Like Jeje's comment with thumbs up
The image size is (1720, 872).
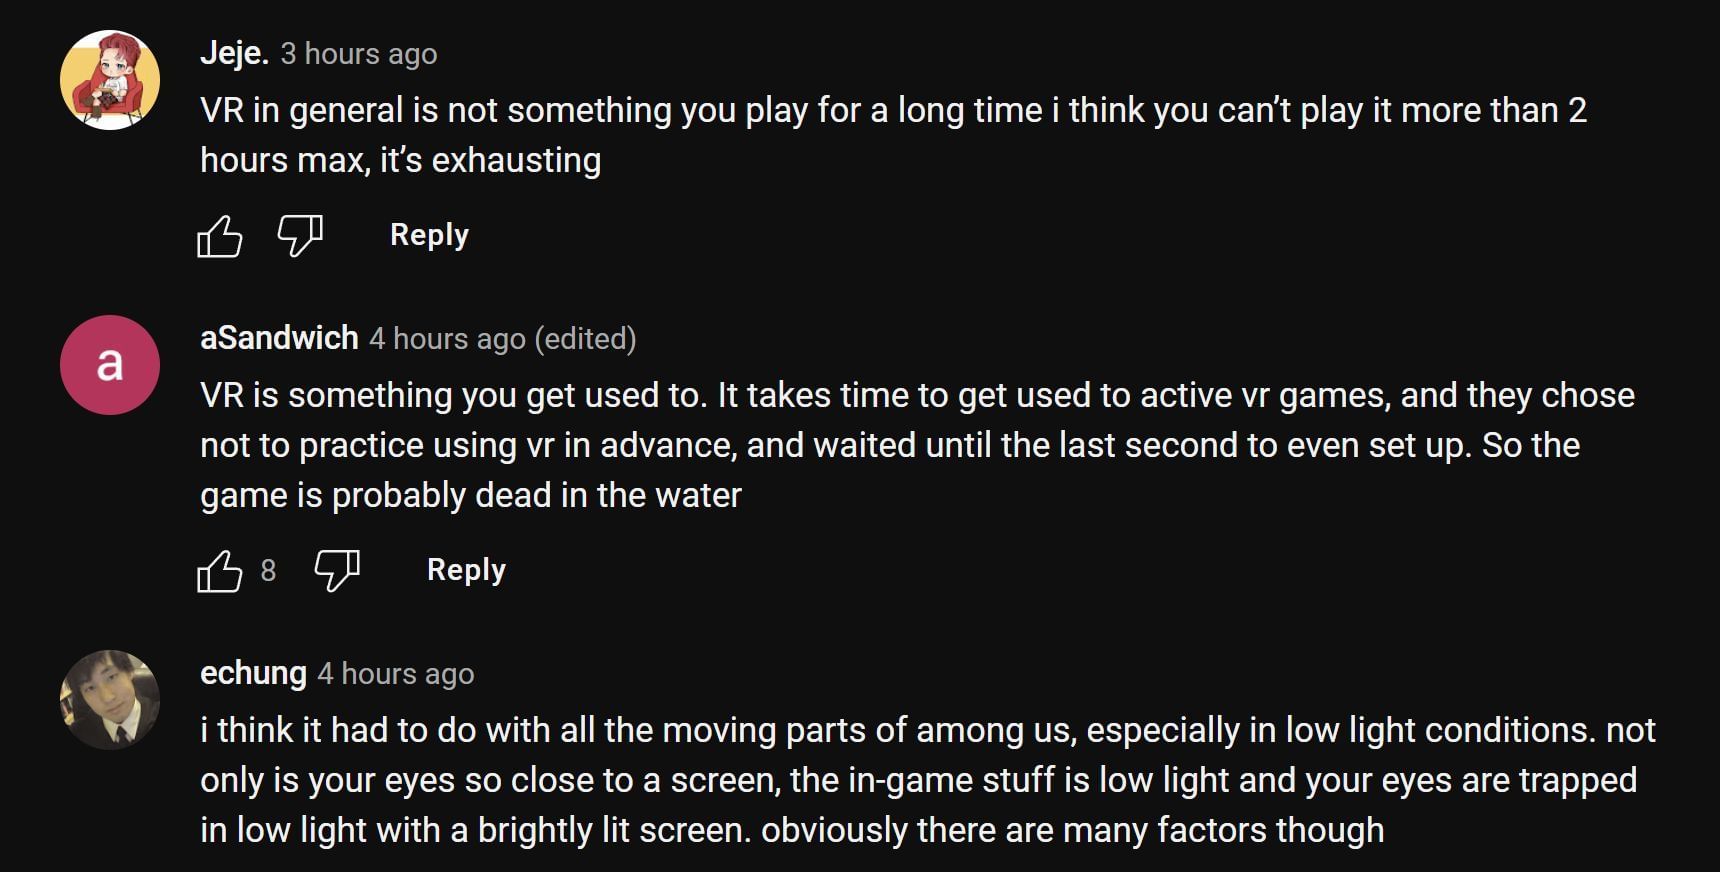220,237
